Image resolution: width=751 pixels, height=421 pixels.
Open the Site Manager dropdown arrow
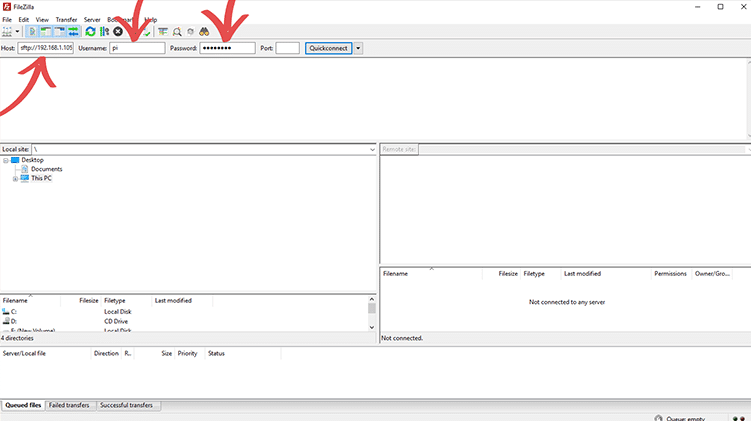pyautogui.click(x=17, y=32)
